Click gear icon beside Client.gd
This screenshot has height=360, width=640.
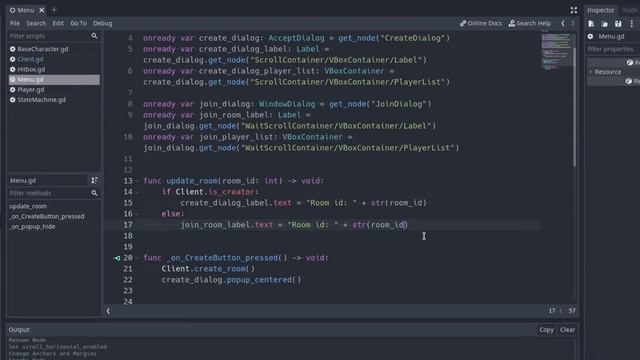point(13,59)
